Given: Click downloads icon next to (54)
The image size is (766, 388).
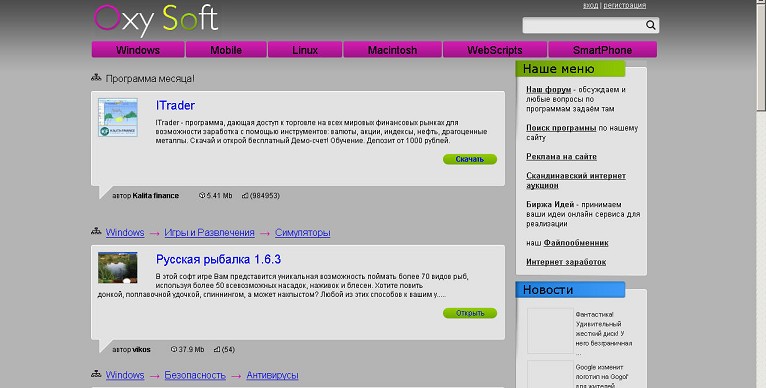Looking at the screenshot, I should [217, 349].
